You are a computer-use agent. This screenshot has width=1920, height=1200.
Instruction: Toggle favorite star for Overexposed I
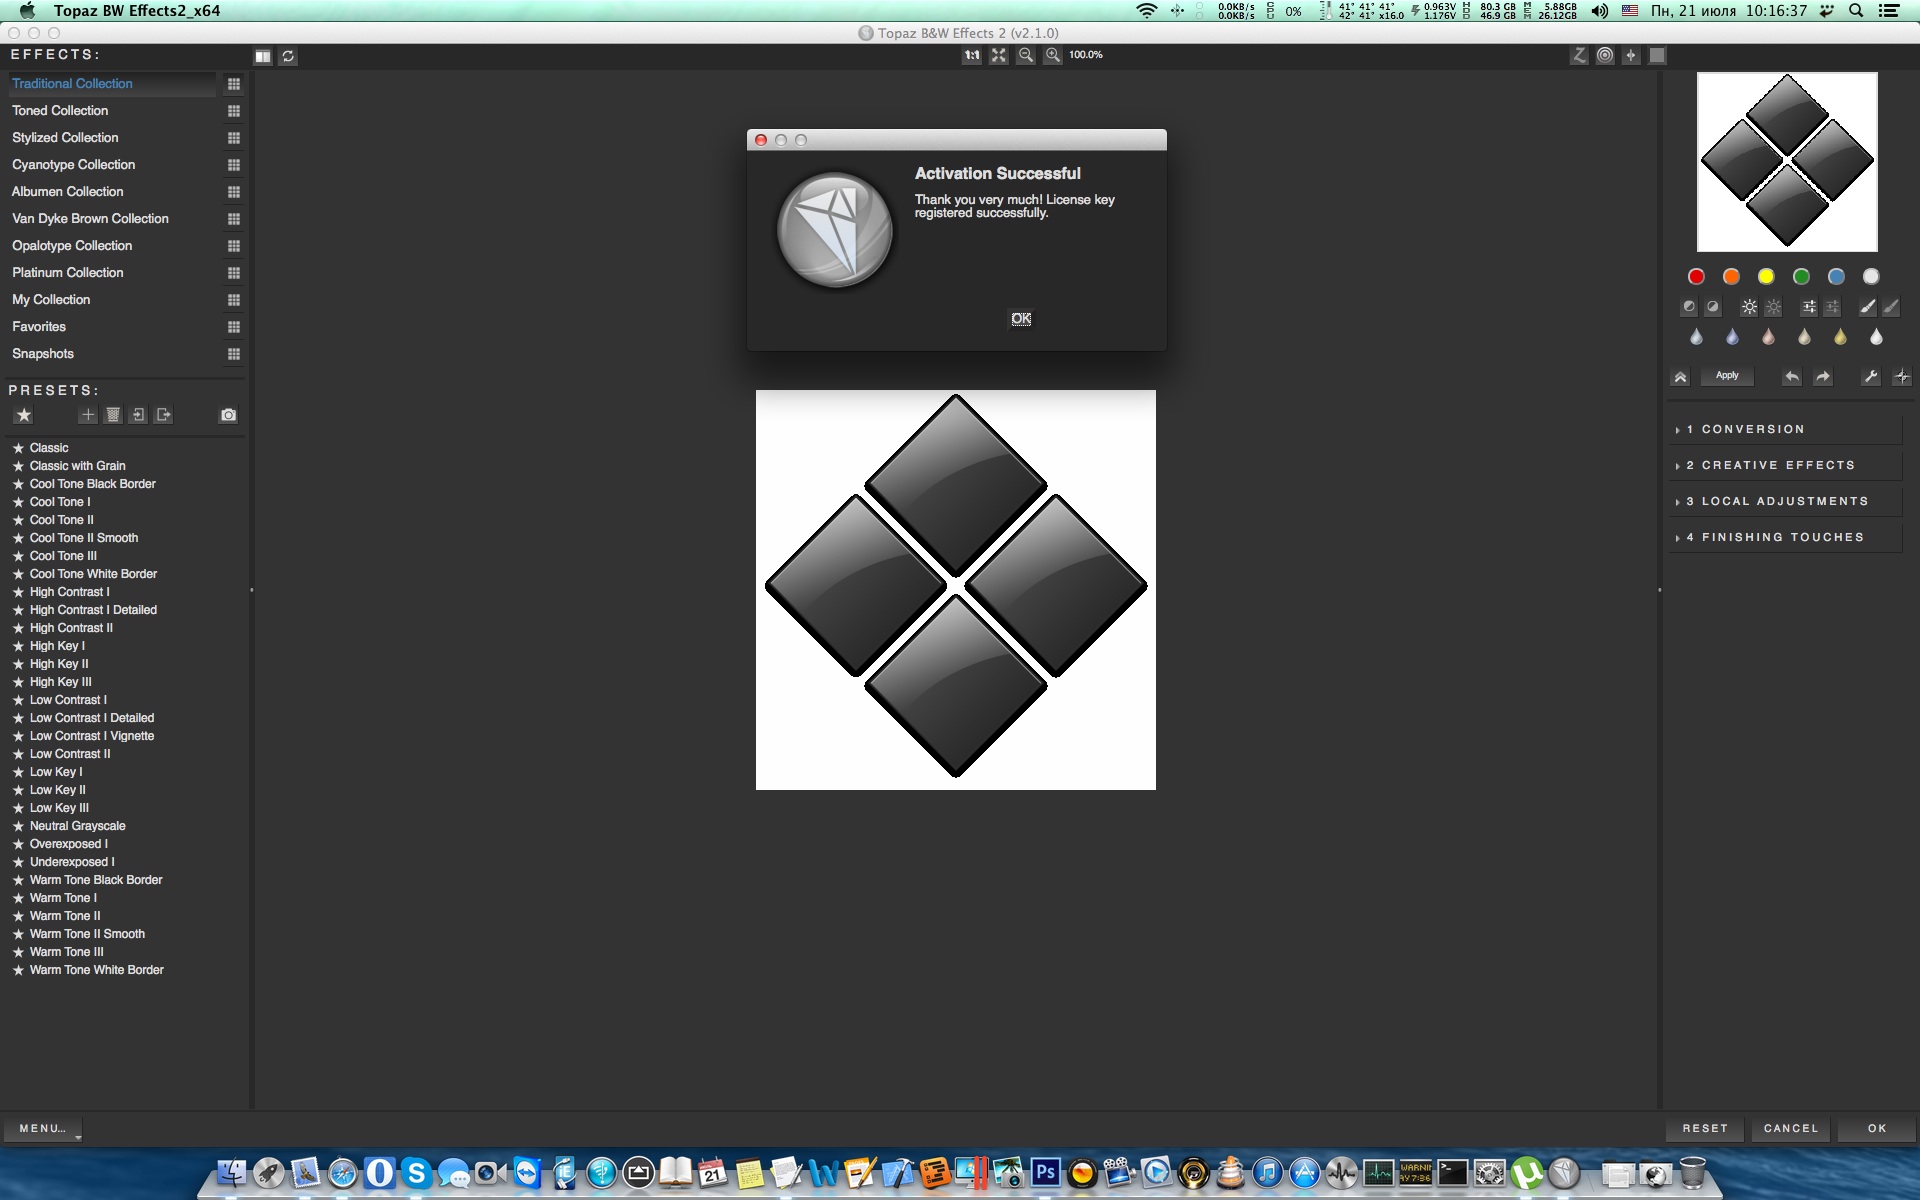[x=18, y=844]
